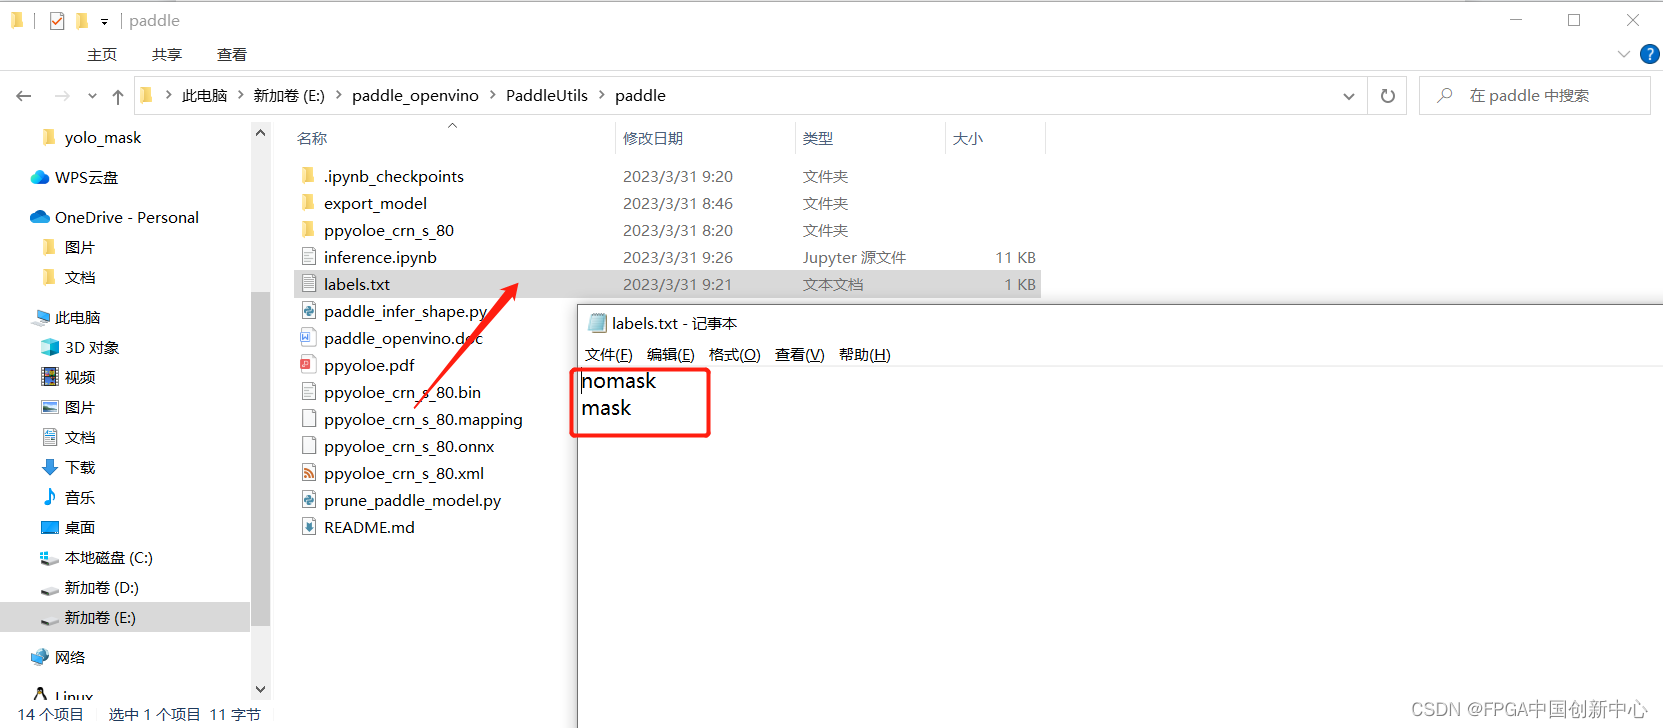Open 帮助(H) menu in Notepad

(x=865, y=355)
